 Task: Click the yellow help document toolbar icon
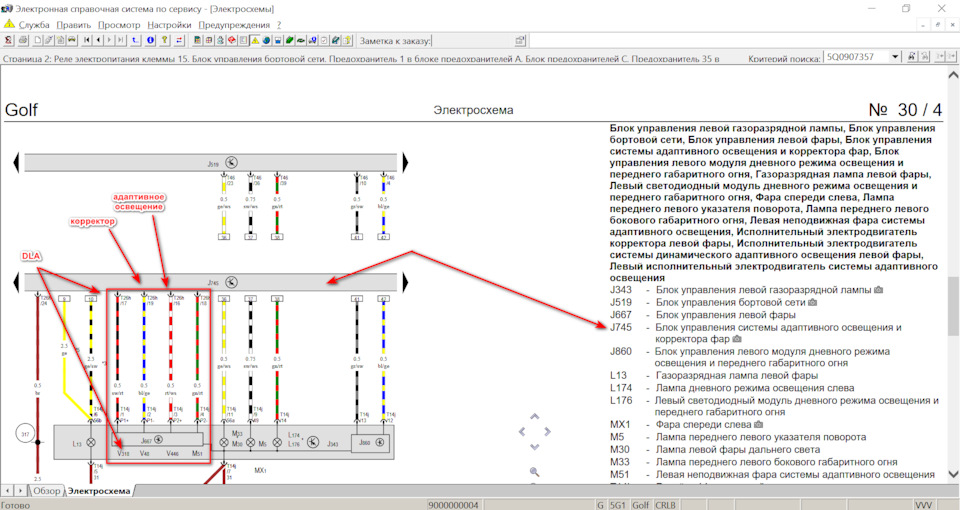pyautogui.click(x=347, y=40)
